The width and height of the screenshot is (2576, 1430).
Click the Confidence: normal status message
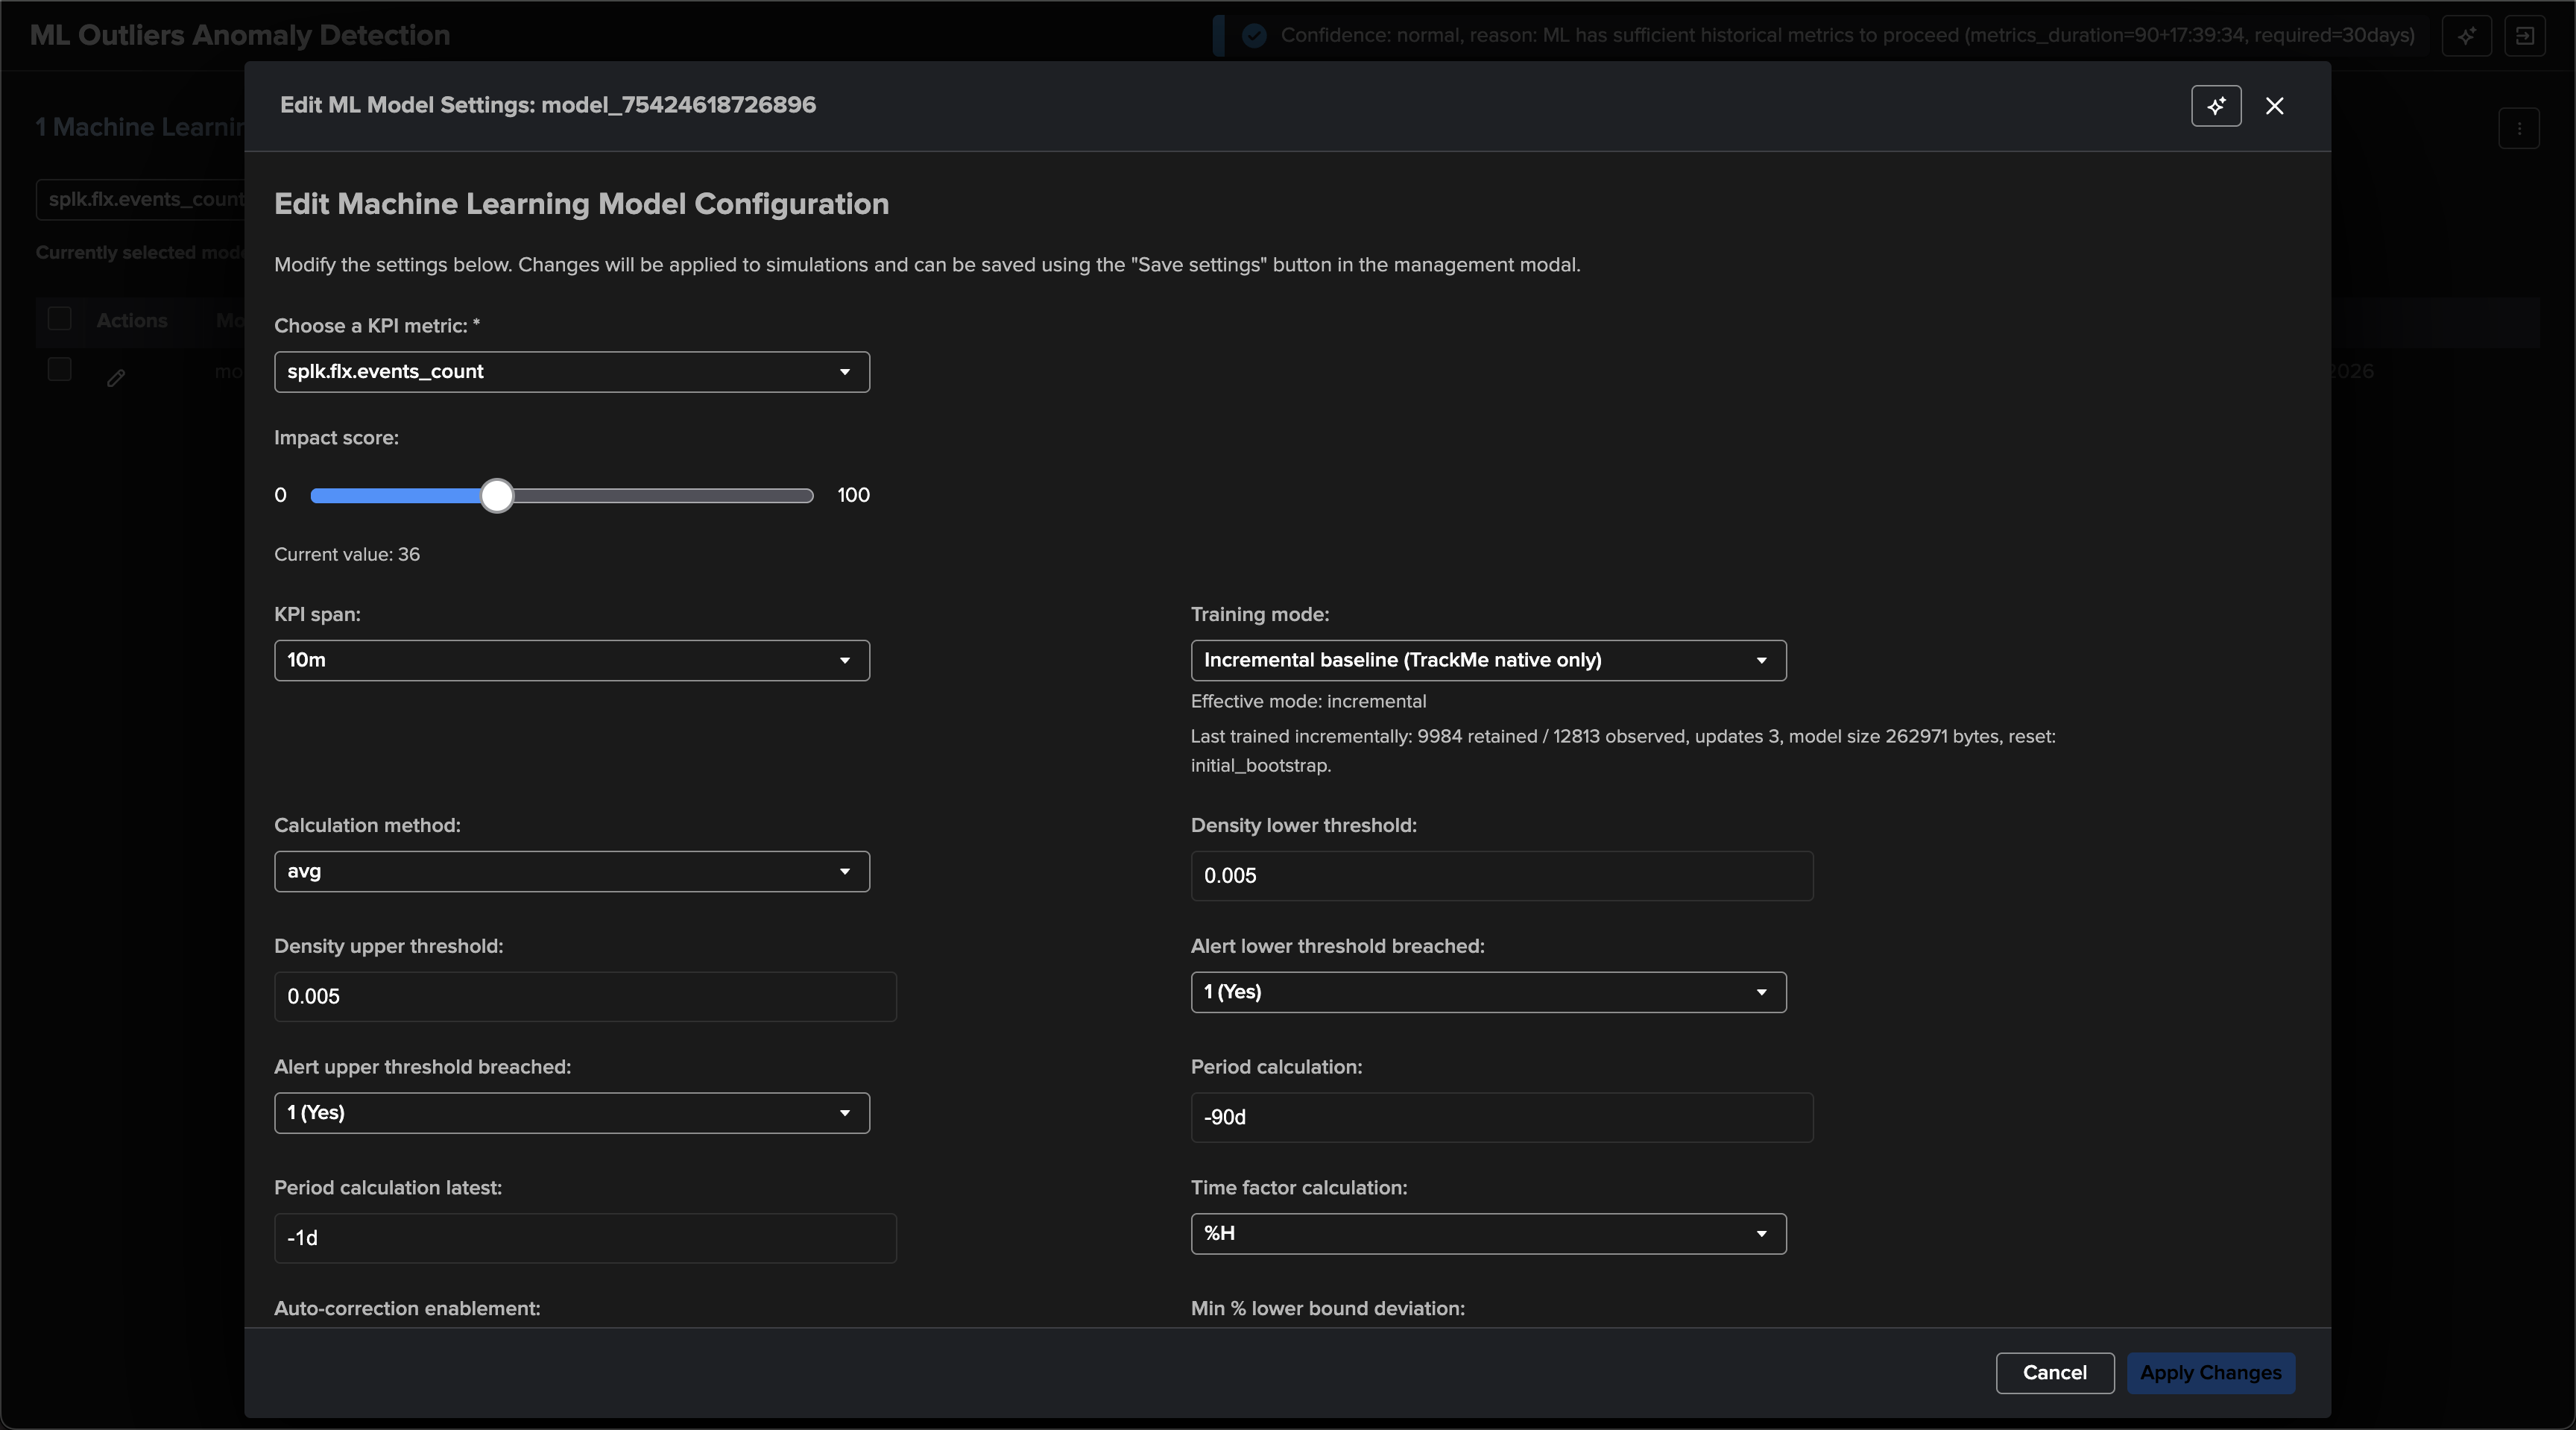click(x=1847, y=36)
